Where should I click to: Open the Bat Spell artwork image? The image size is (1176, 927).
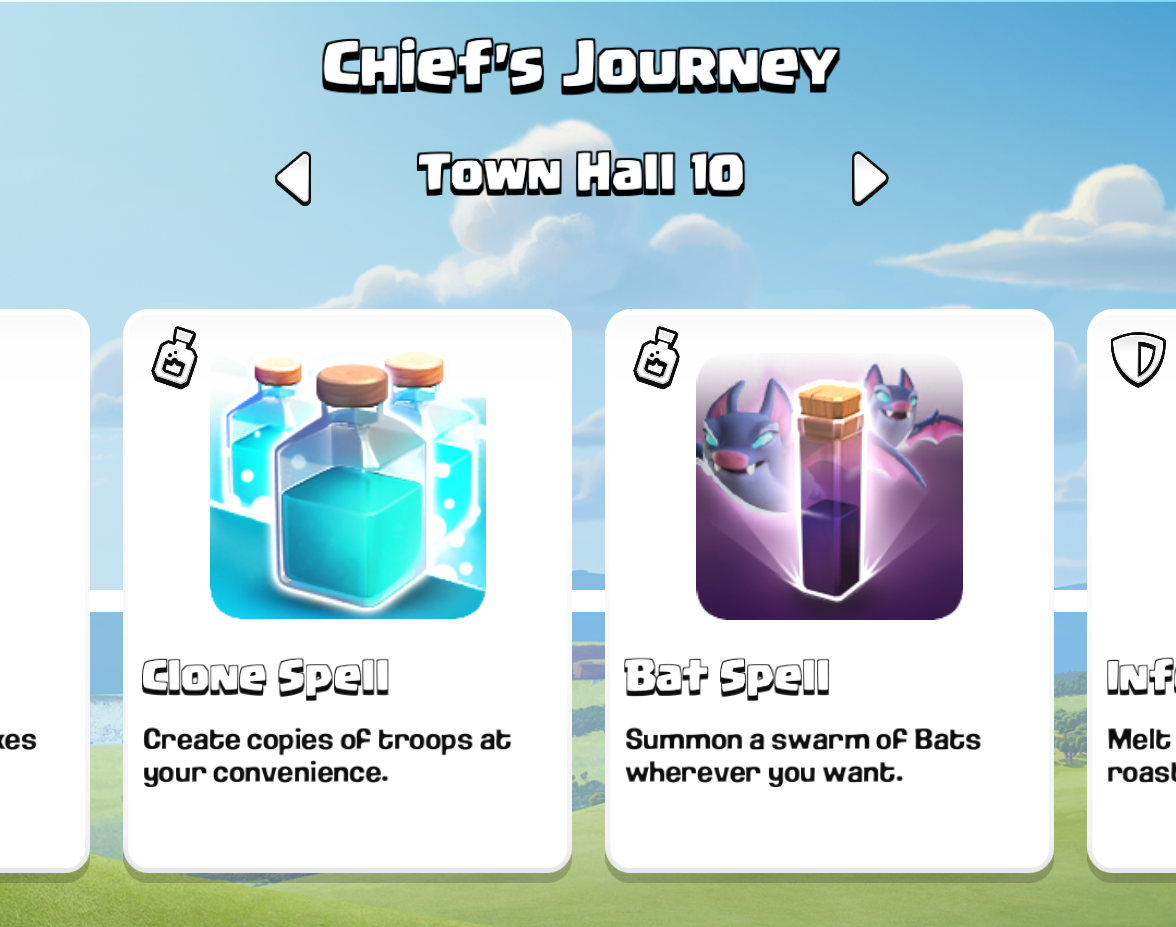[x=830, y=486]
